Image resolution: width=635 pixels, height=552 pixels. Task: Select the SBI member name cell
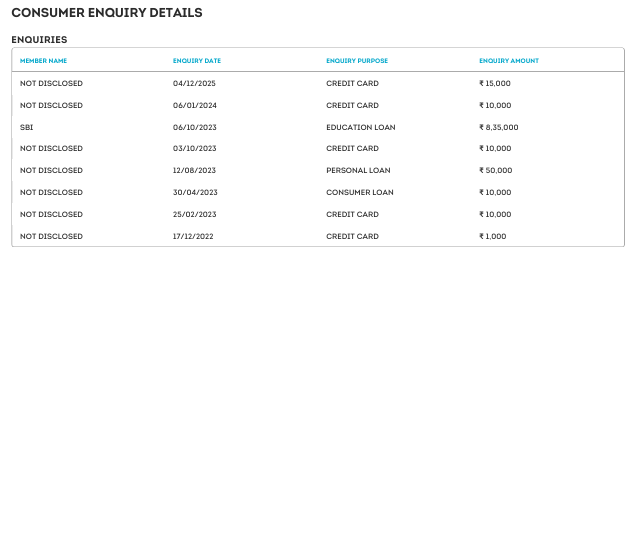click(26, 127)
